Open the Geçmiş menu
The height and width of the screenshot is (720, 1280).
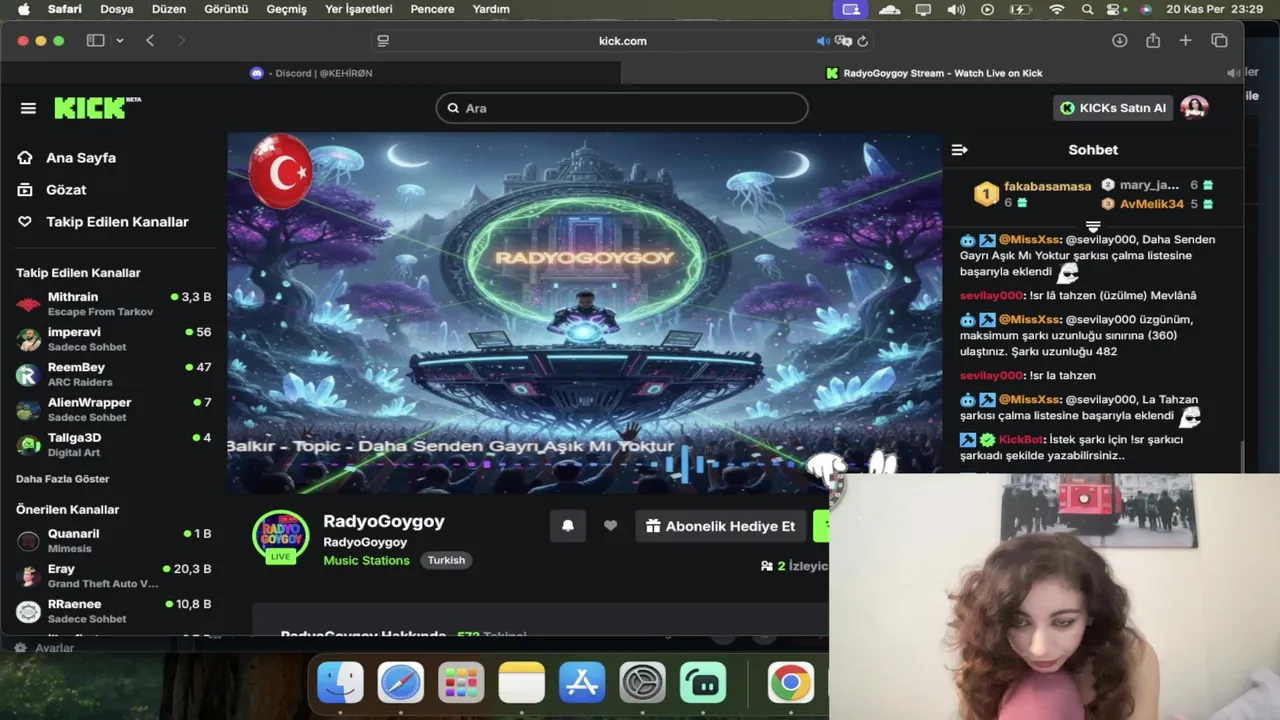tap(286, 9)
